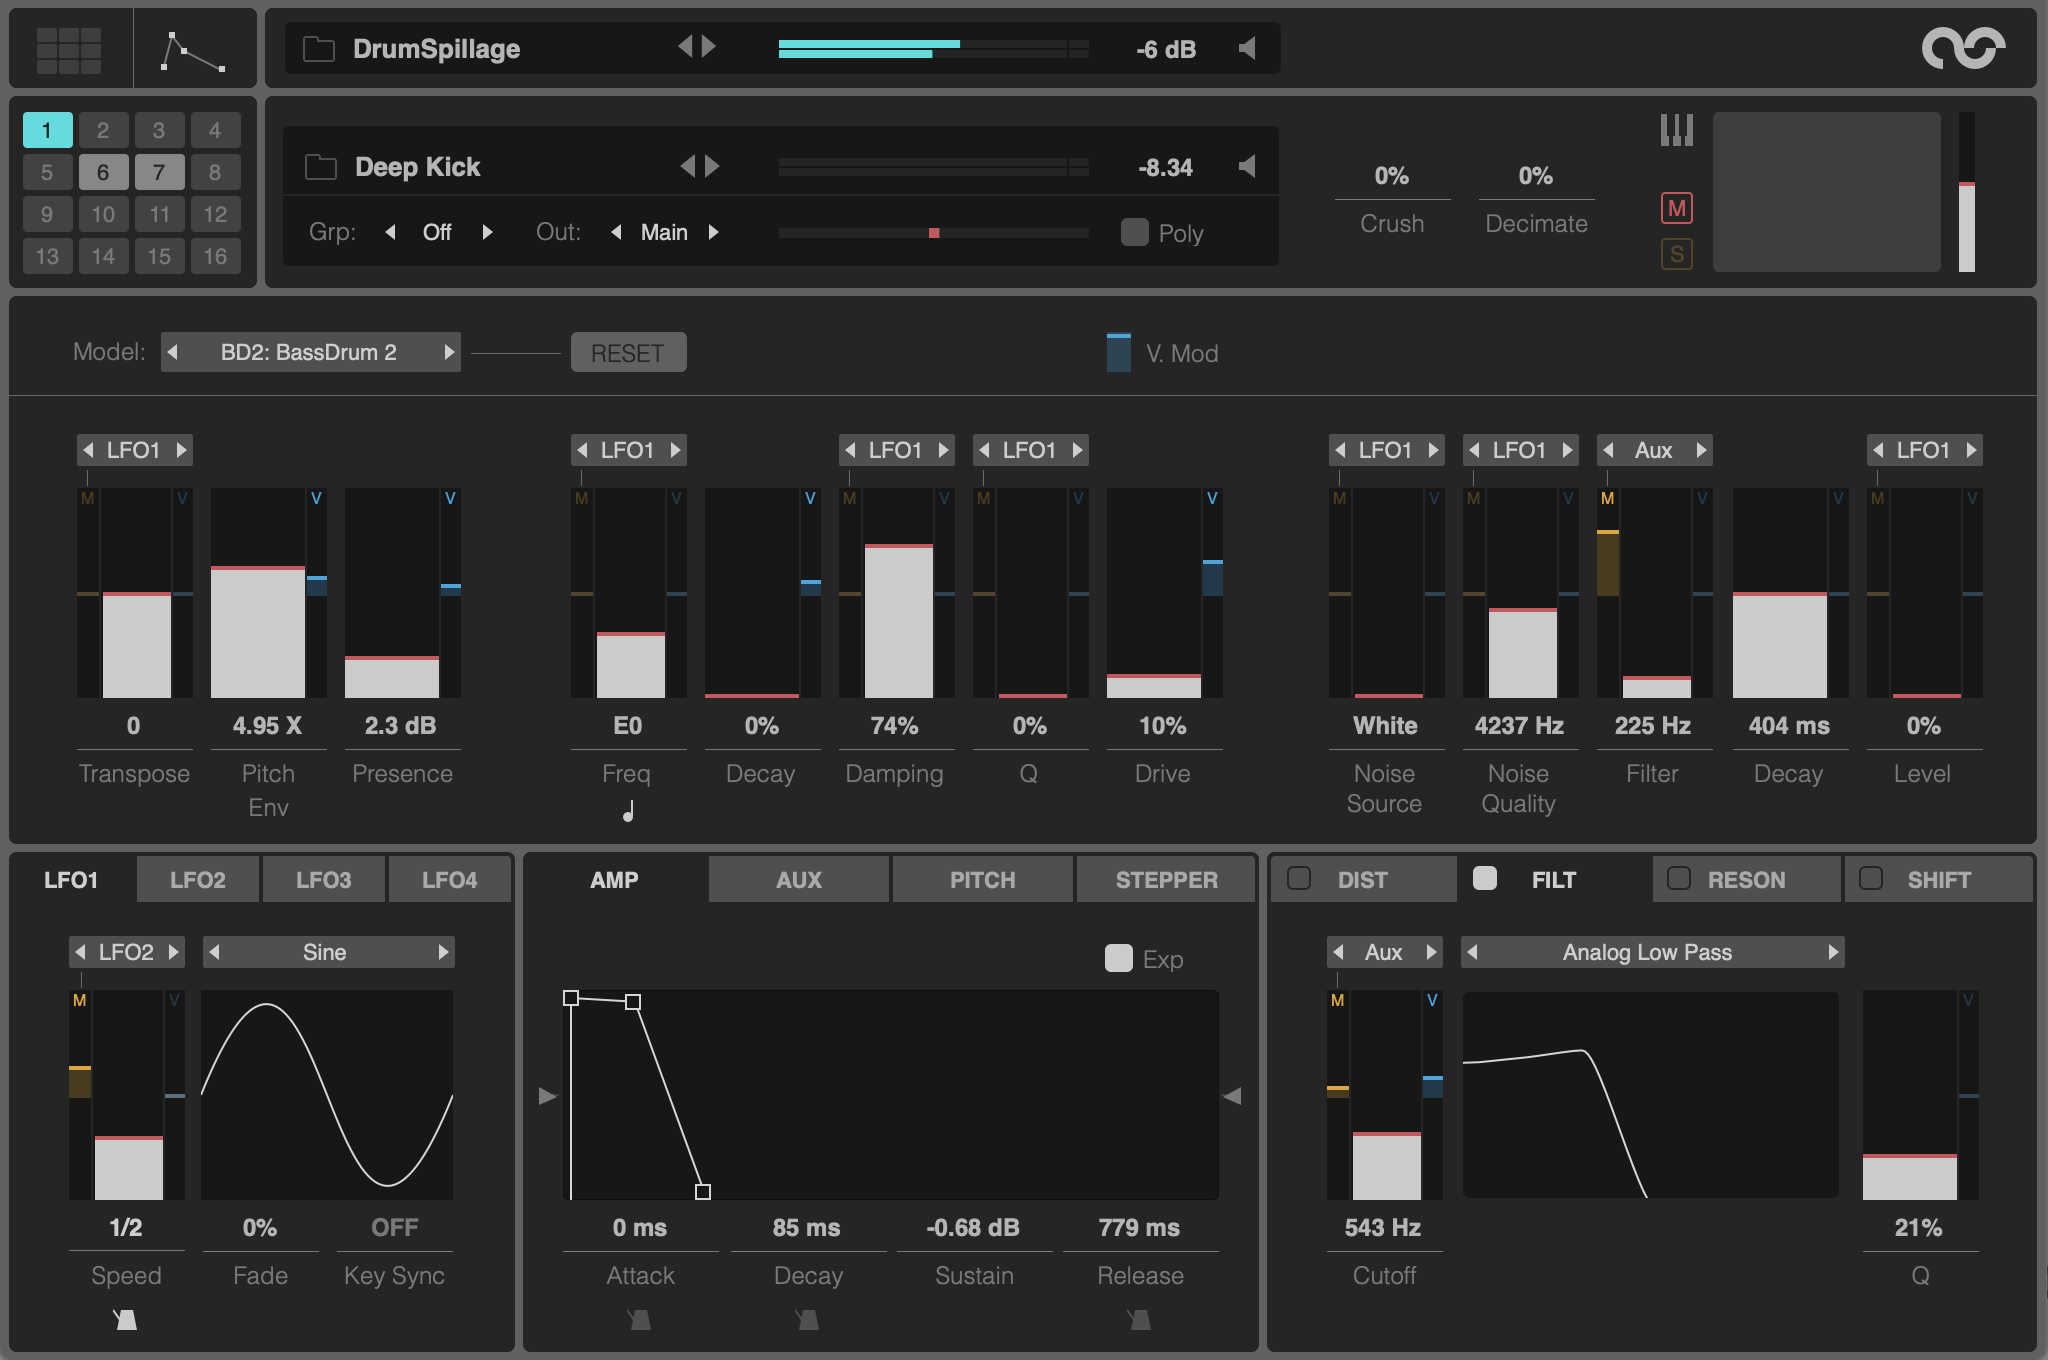
Task: Open the Analog Low Pass filter type selector
Action: pyautogui.click(x=1647, y=952)
